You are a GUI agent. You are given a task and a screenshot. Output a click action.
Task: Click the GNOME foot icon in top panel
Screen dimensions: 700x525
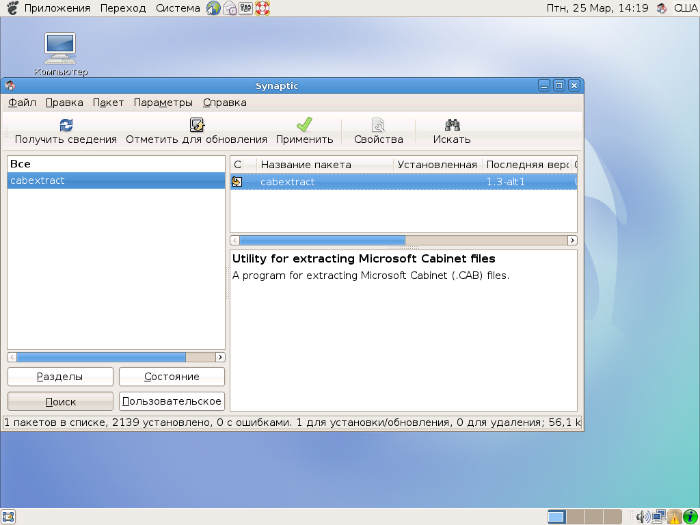12,8
